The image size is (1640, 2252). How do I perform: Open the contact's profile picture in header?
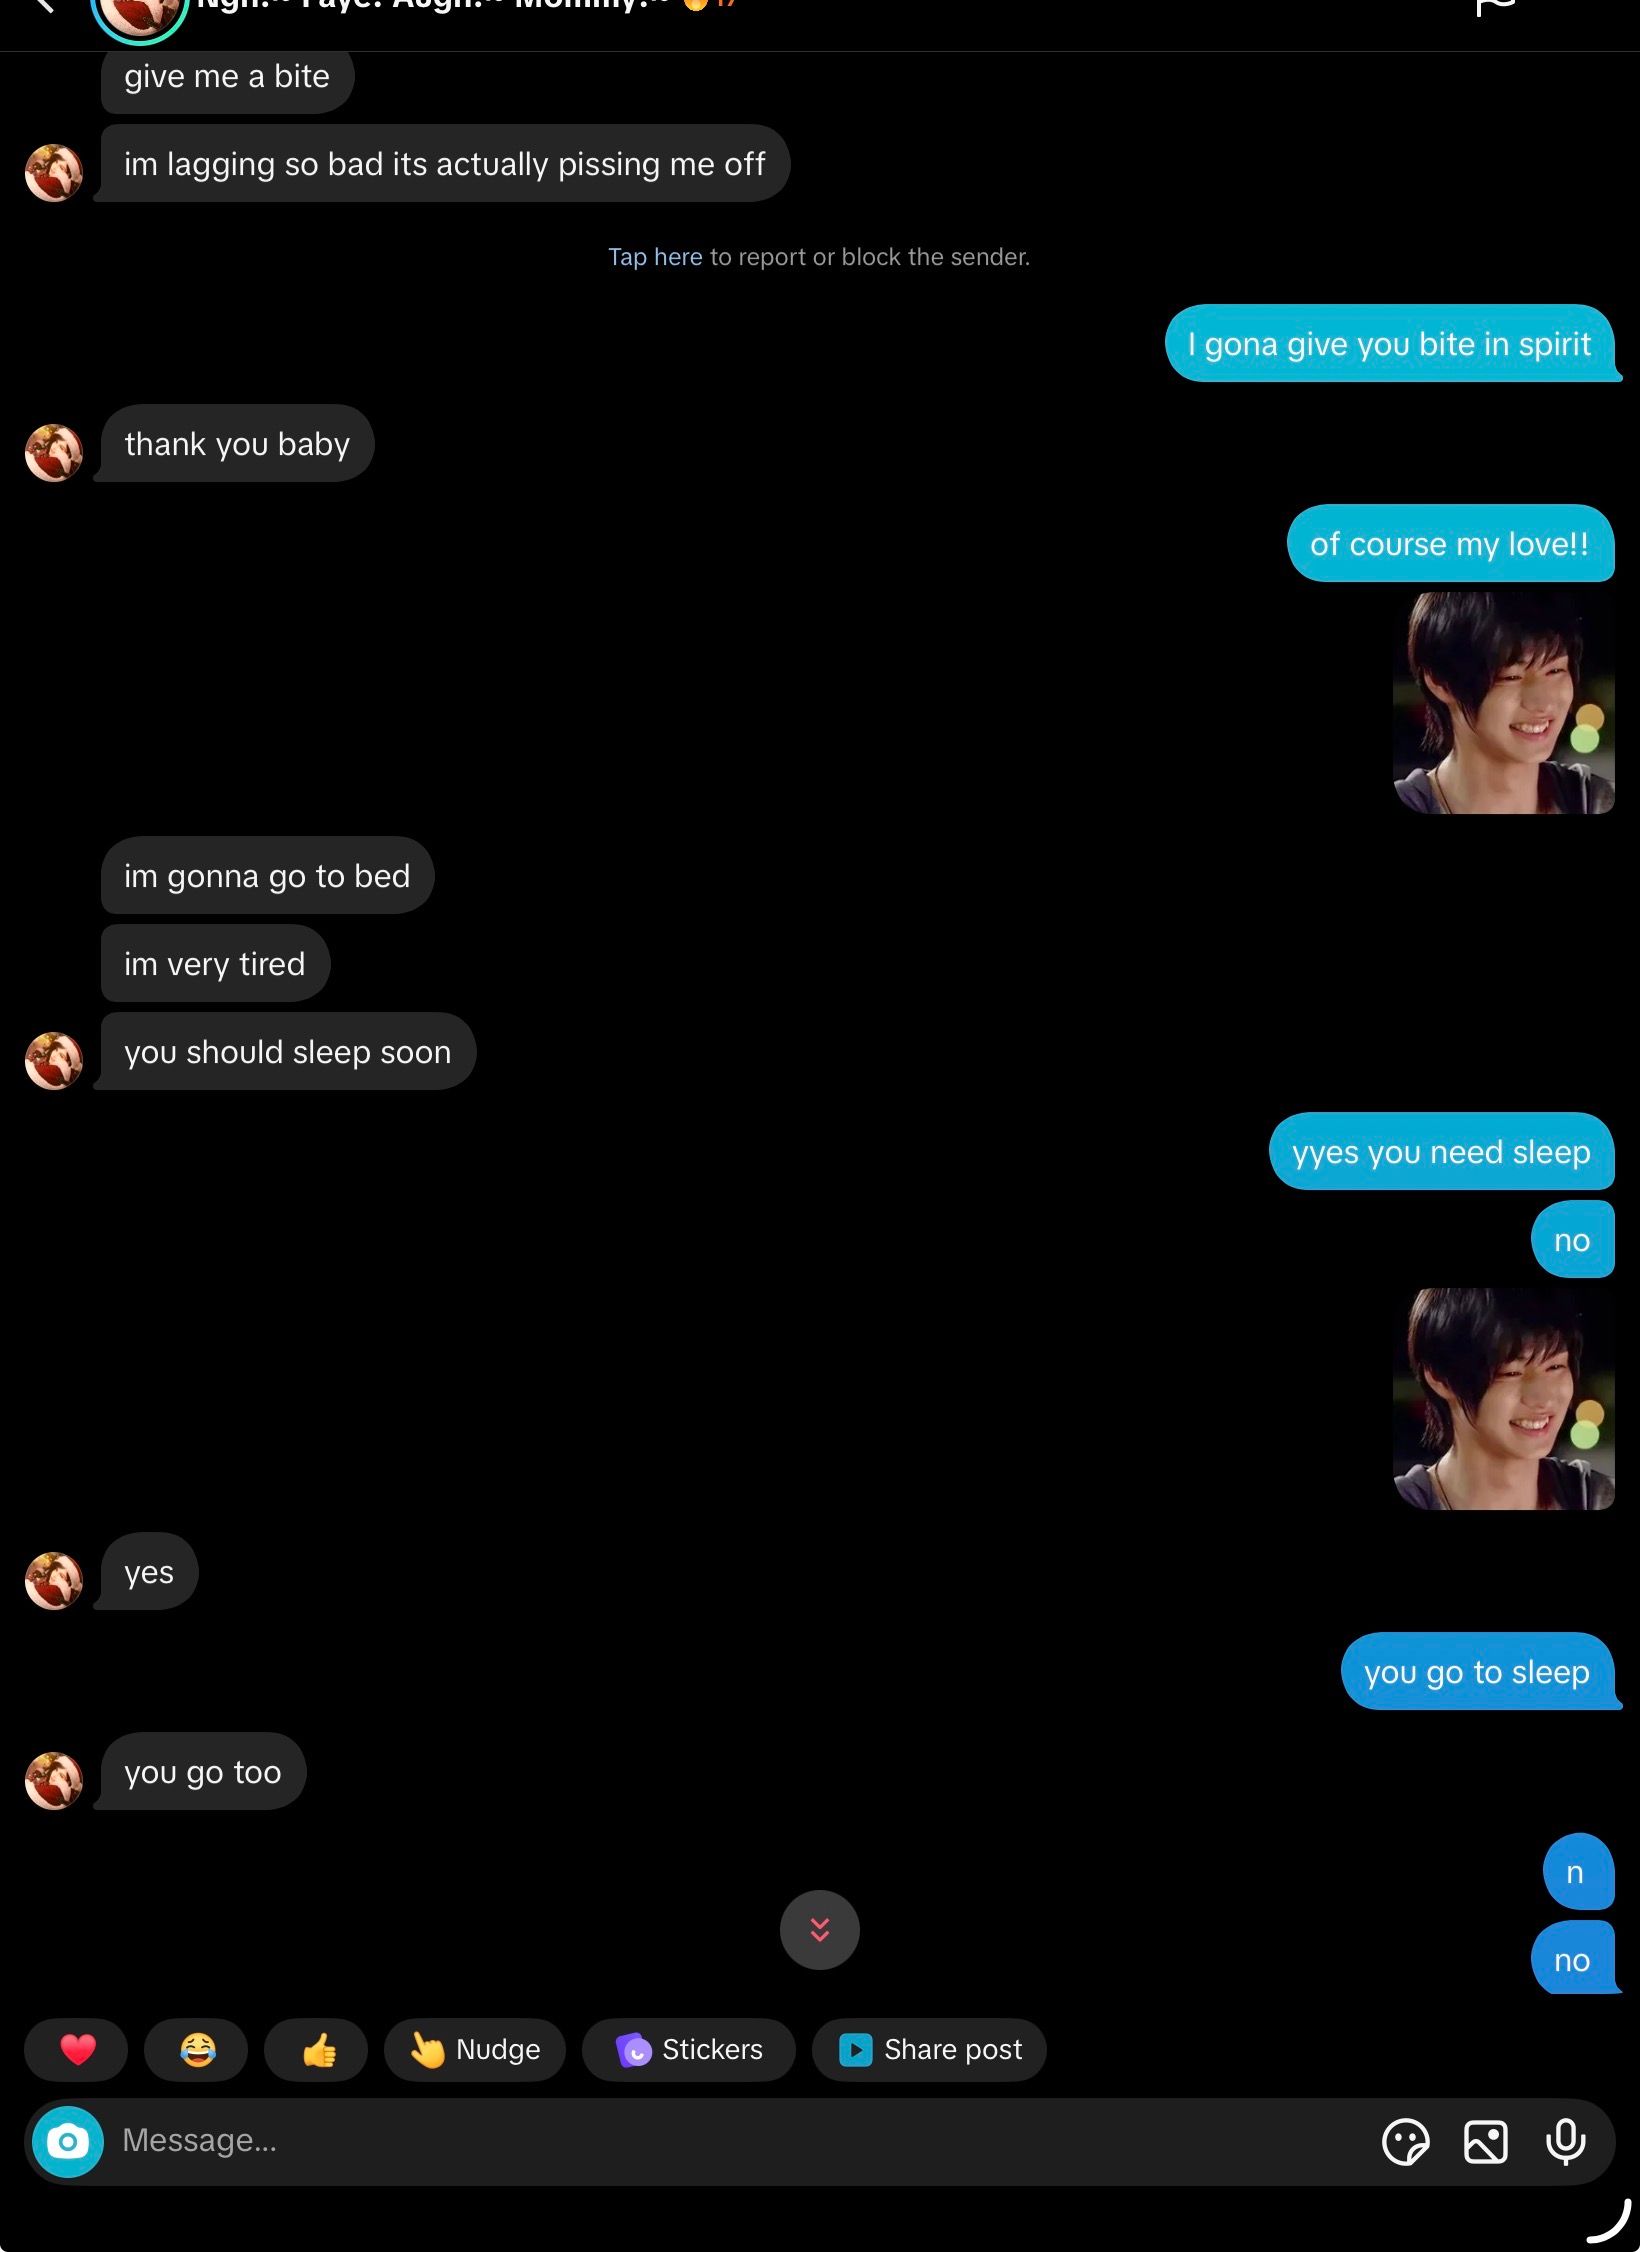coord(139,12)
